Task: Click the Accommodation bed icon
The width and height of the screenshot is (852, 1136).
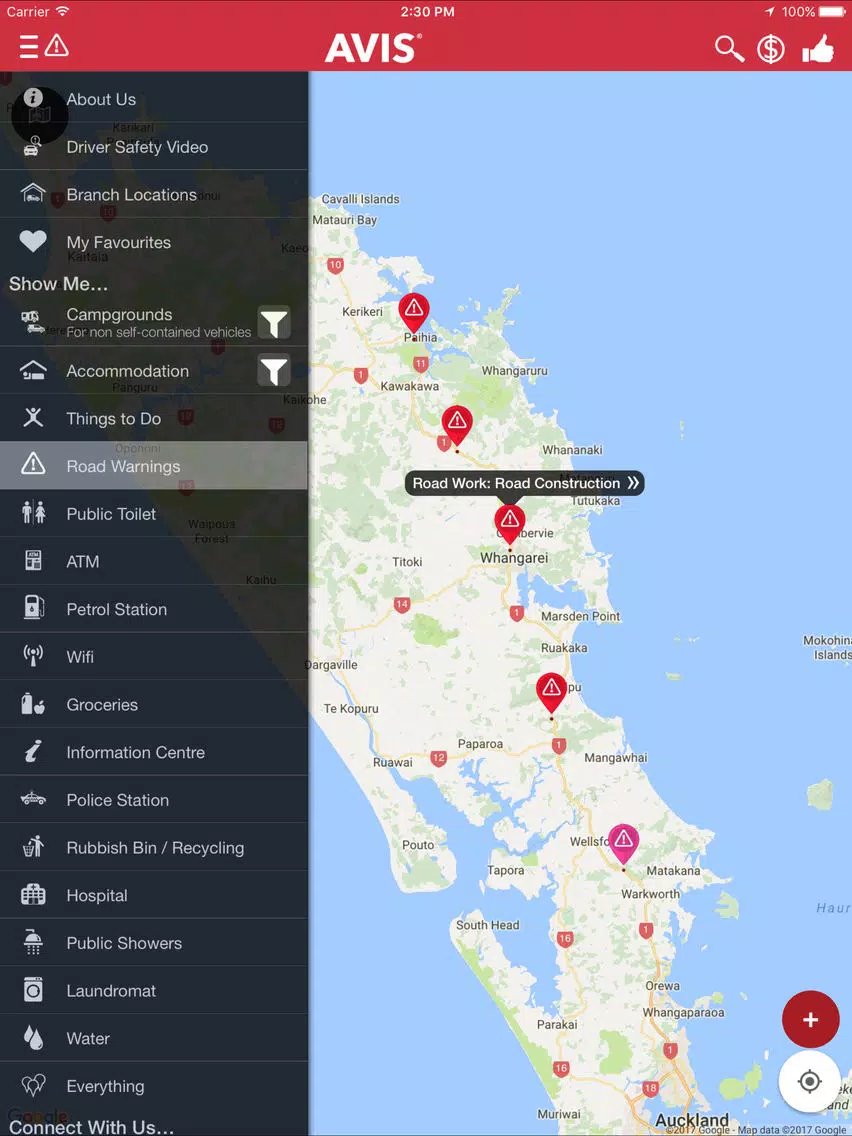Action: 33,370
